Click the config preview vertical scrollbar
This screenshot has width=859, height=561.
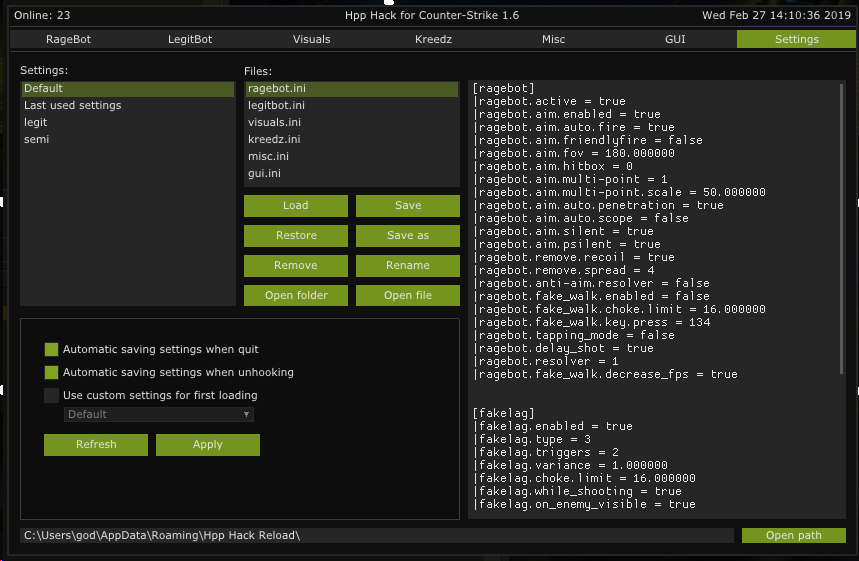tap(842, 230)
